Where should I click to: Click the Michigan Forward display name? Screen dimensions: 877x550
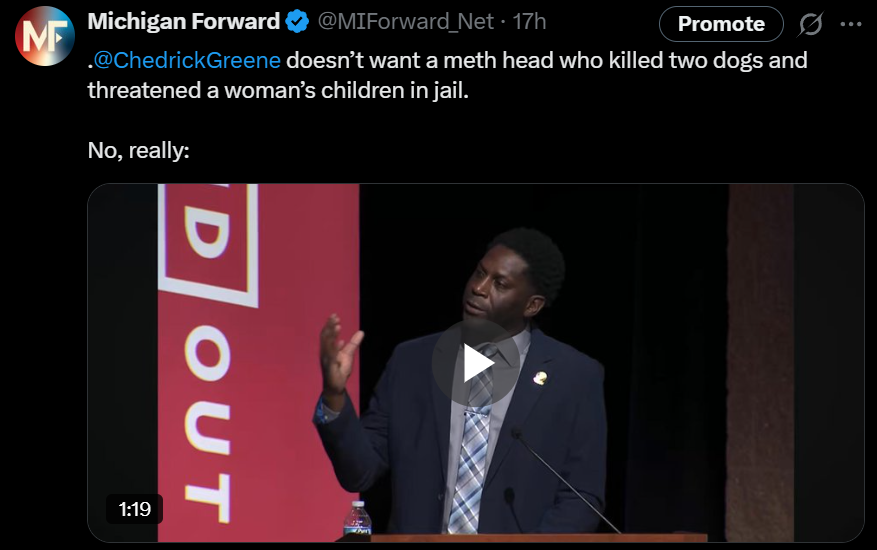(x=183, y=21)
